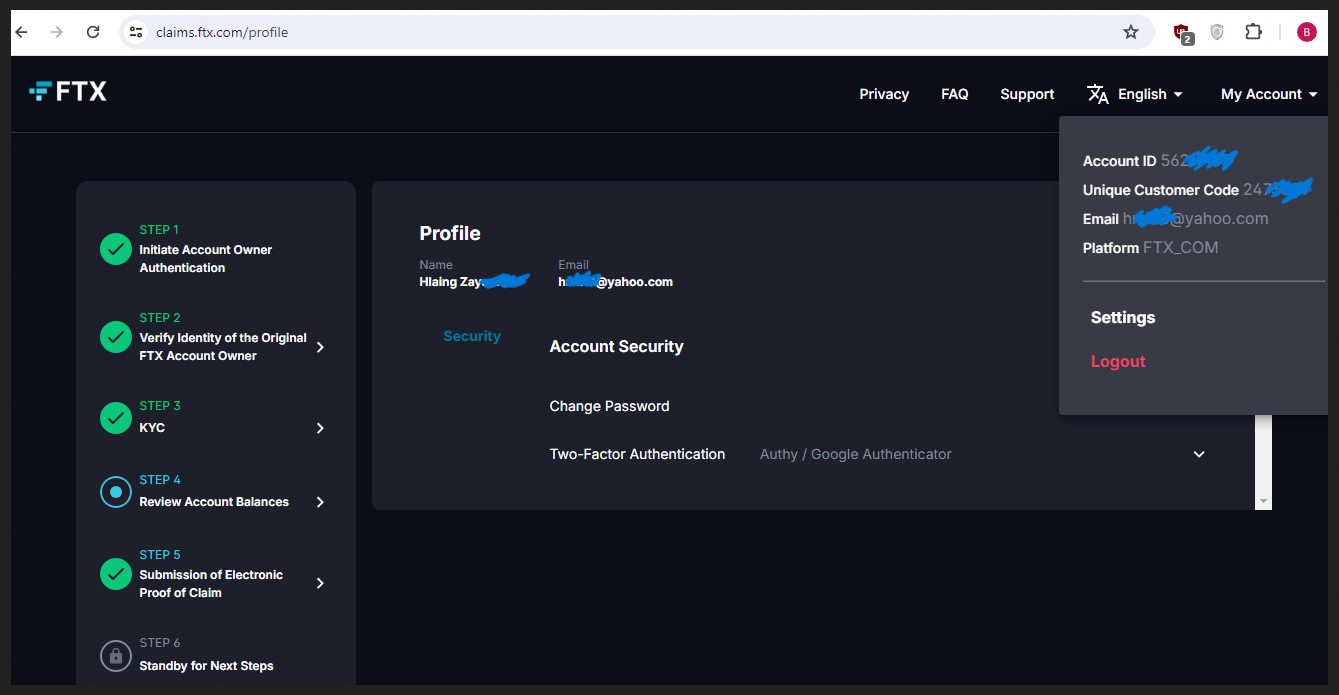The height and width of the screenshot is (695, 1339).
Task: Click the Account ID label
Action: click(x=1119, y=161)
